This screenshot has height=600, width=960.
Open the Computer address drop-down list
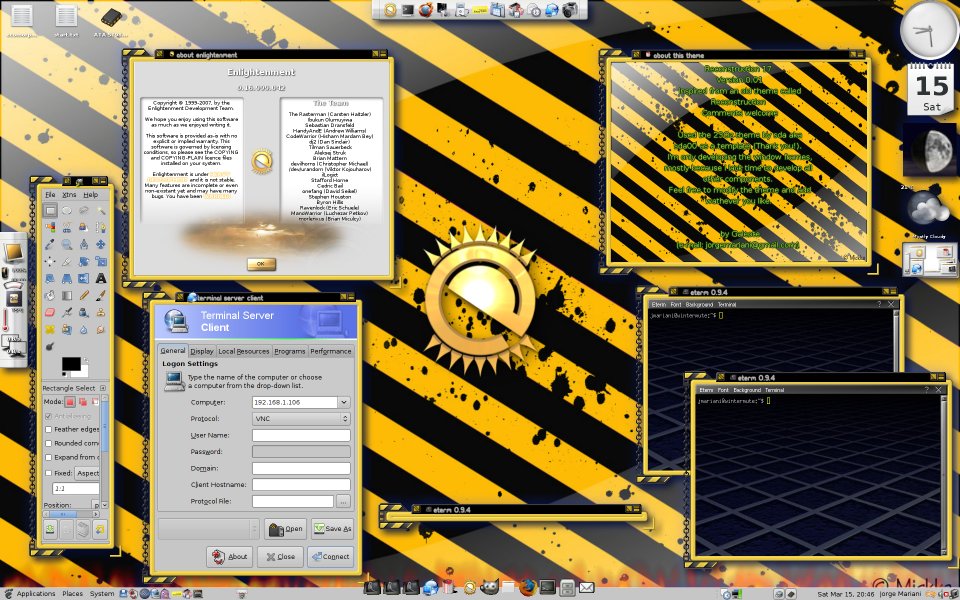[343, 402]
